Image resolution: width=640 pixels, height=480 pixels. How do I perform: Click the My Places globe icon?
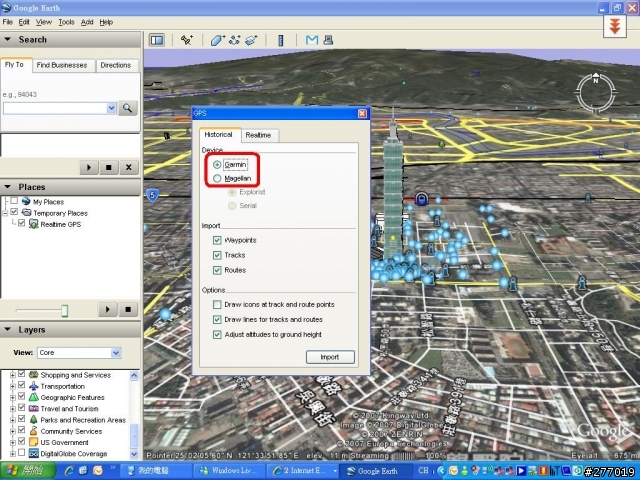(x=26, y=201)
